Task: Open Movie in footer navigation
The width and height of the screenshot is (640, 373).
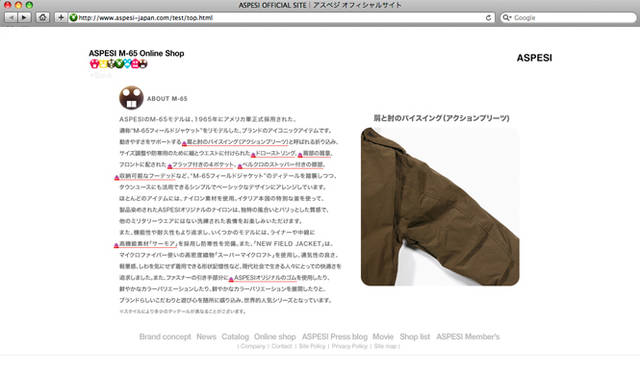Action: (x=383, y=337)
